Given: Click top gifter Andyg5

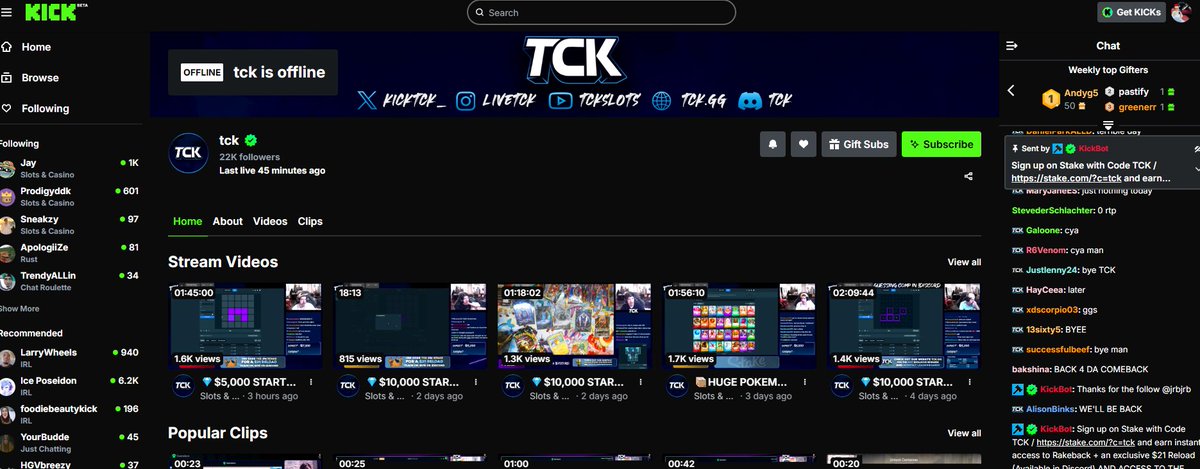Looking at the screenshot, I should (x=1081, y=92).
